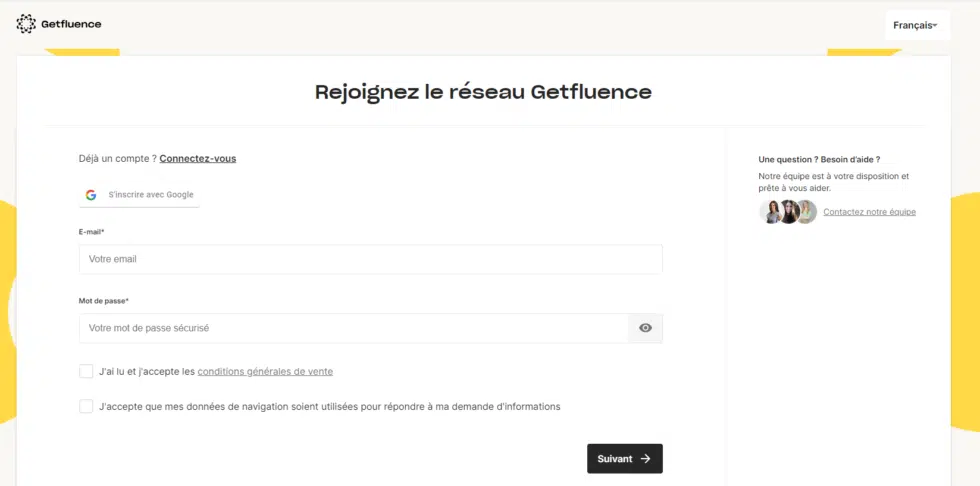Click the S'inscrire avec Google button
Image resolution: width=980 pixels, height=486 pixels.
coord(139,195)
